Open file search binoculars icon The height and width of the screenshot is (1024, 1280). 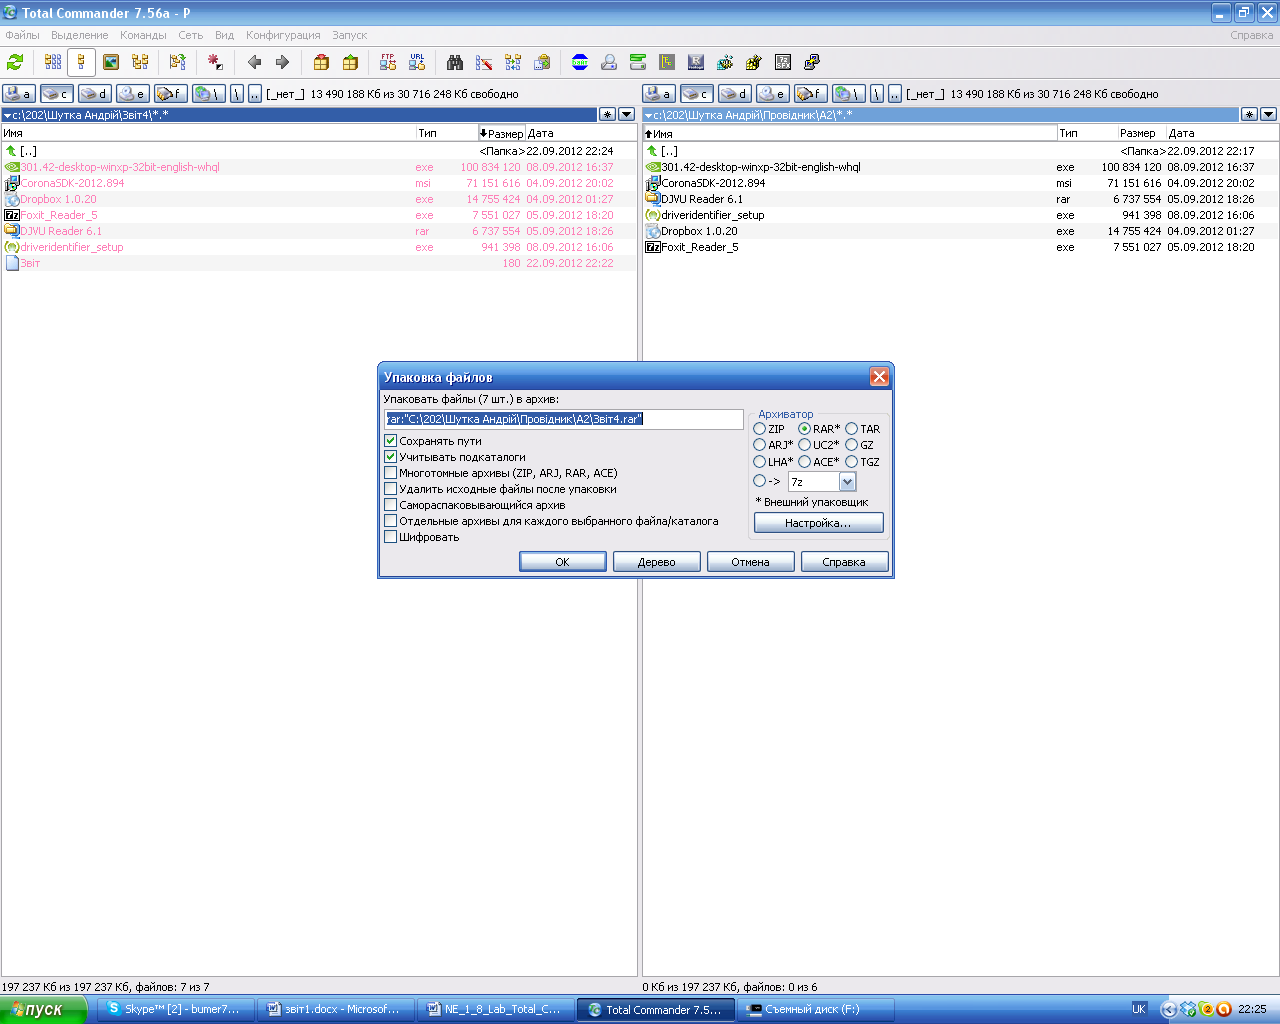[455, 62]
